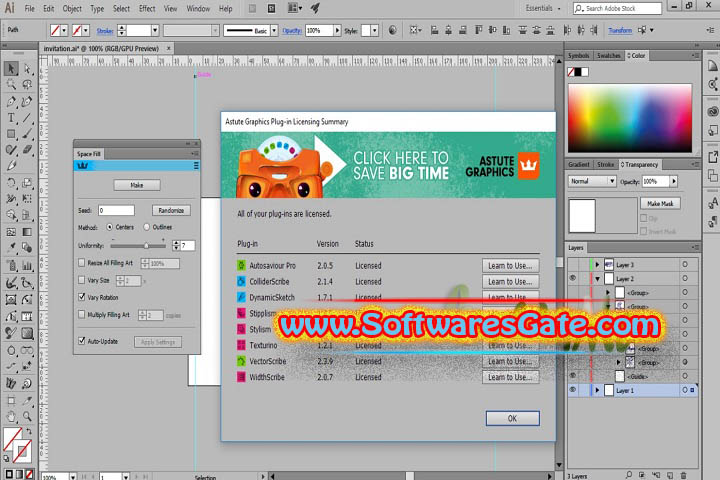Click OK in the licensing dialog
The image size is (720, 480).
[x=512, y=418]
